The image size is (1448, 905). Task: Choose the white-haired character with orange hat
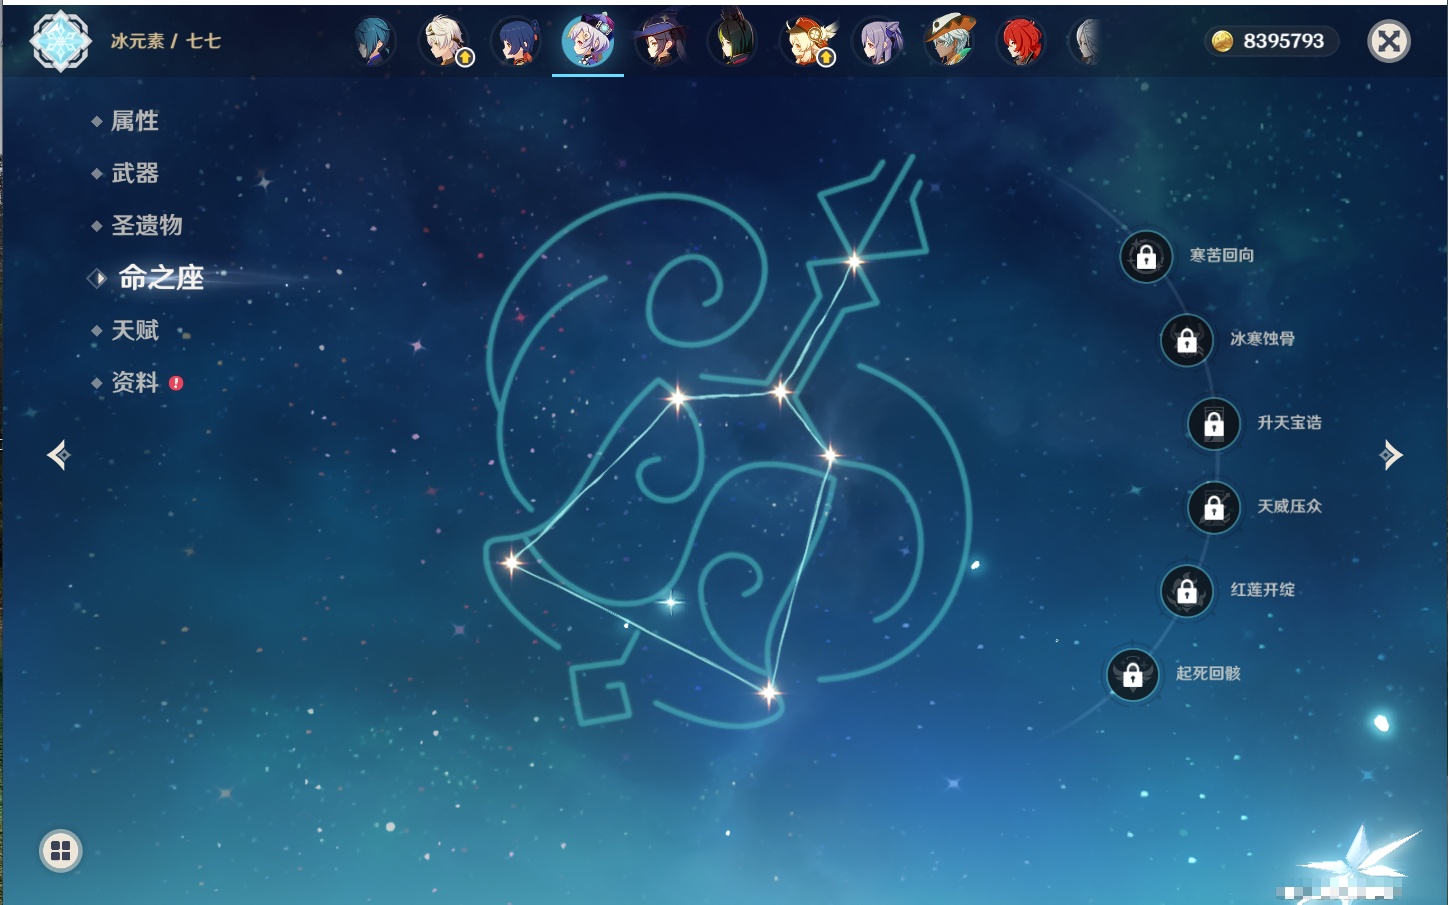[949, 42]
